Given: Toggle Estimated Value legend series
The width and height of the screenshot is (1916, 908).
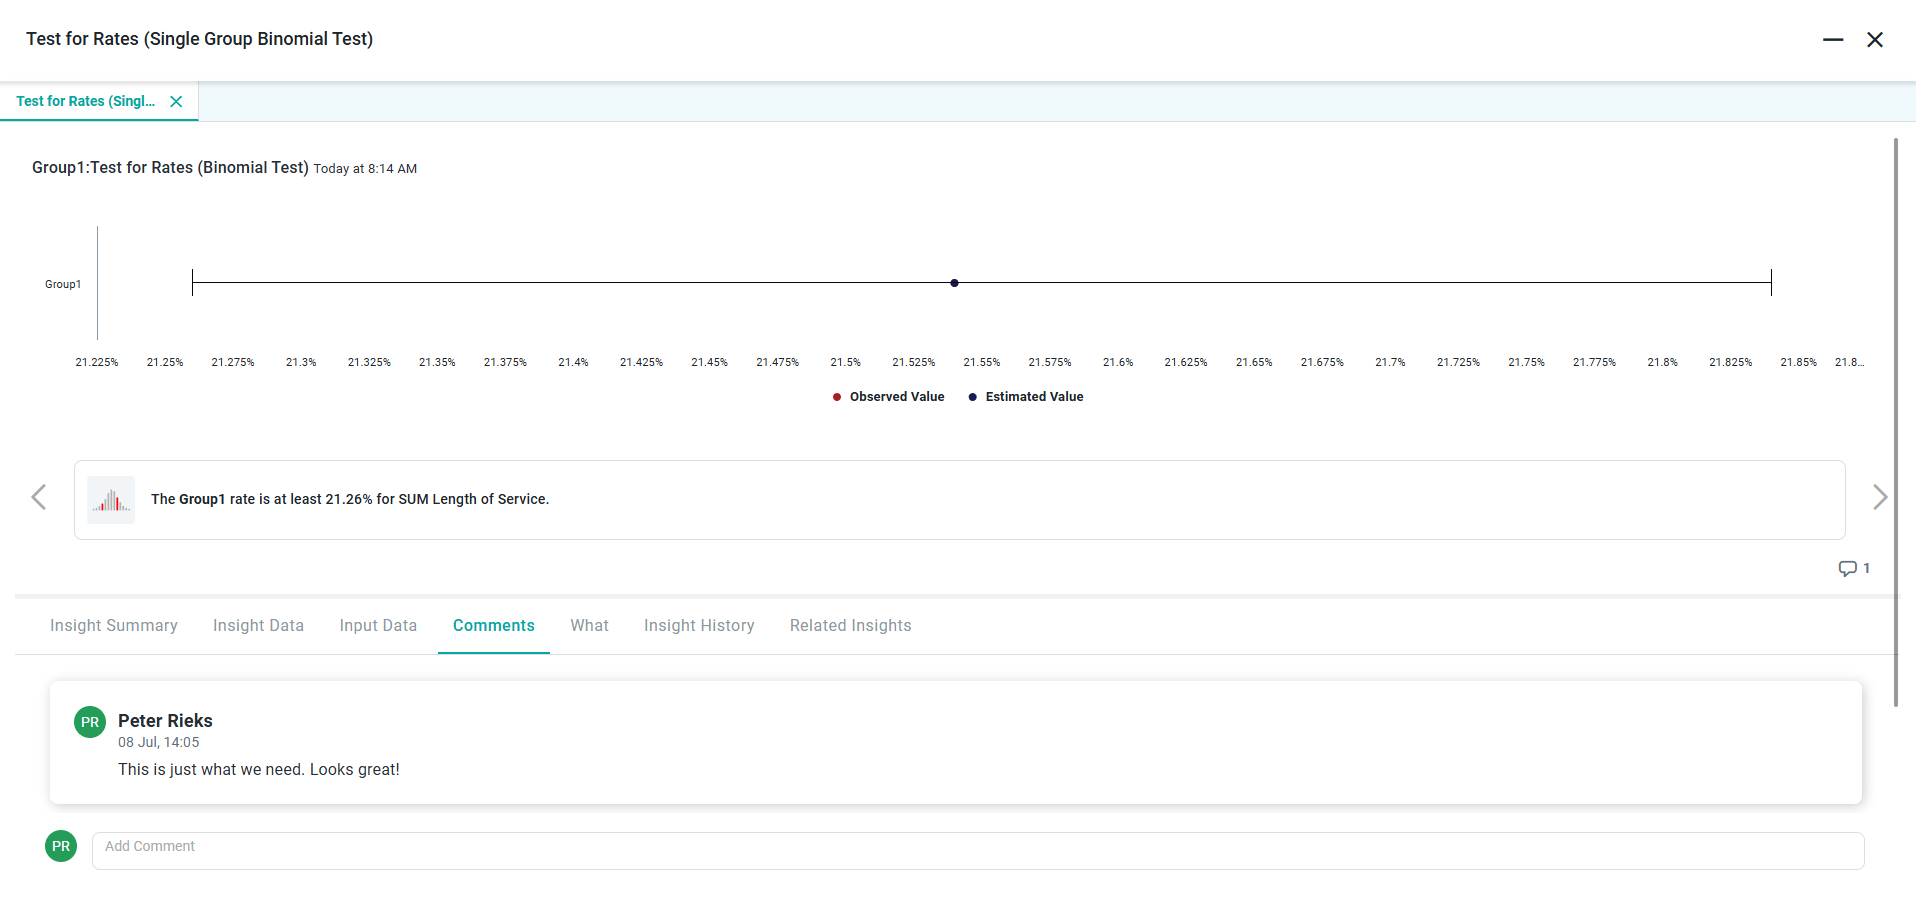Looking at the screenshot, I should tap(1025, 397).
